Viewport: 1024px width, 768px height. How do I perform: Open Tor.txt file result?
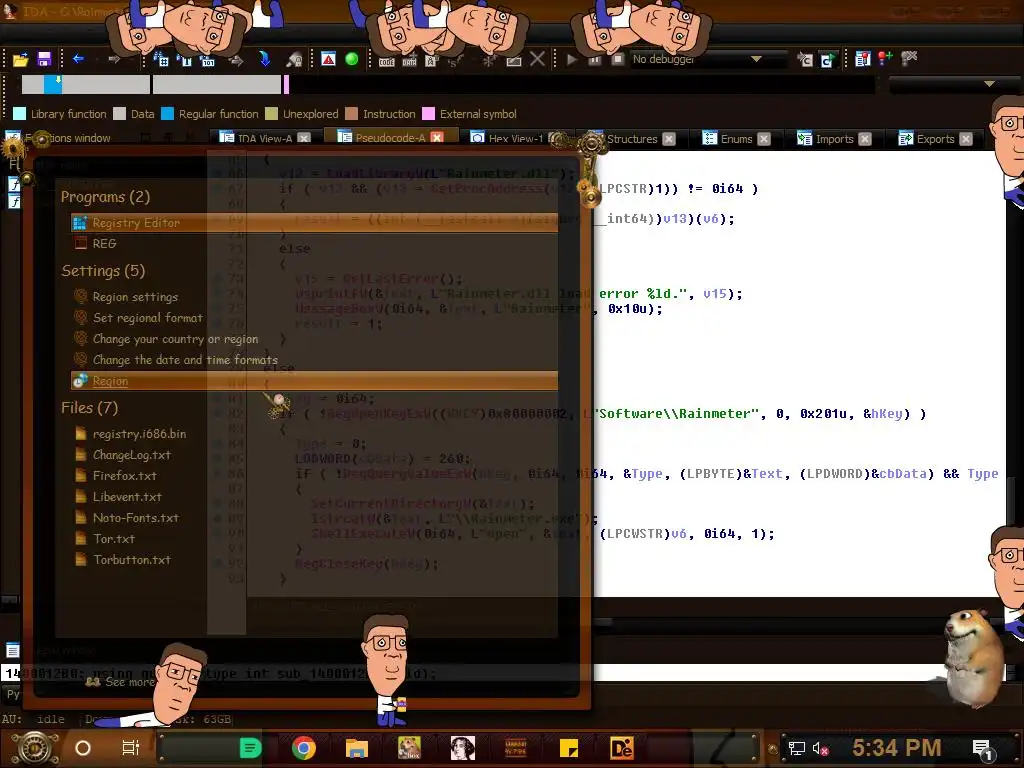[113, 538]
